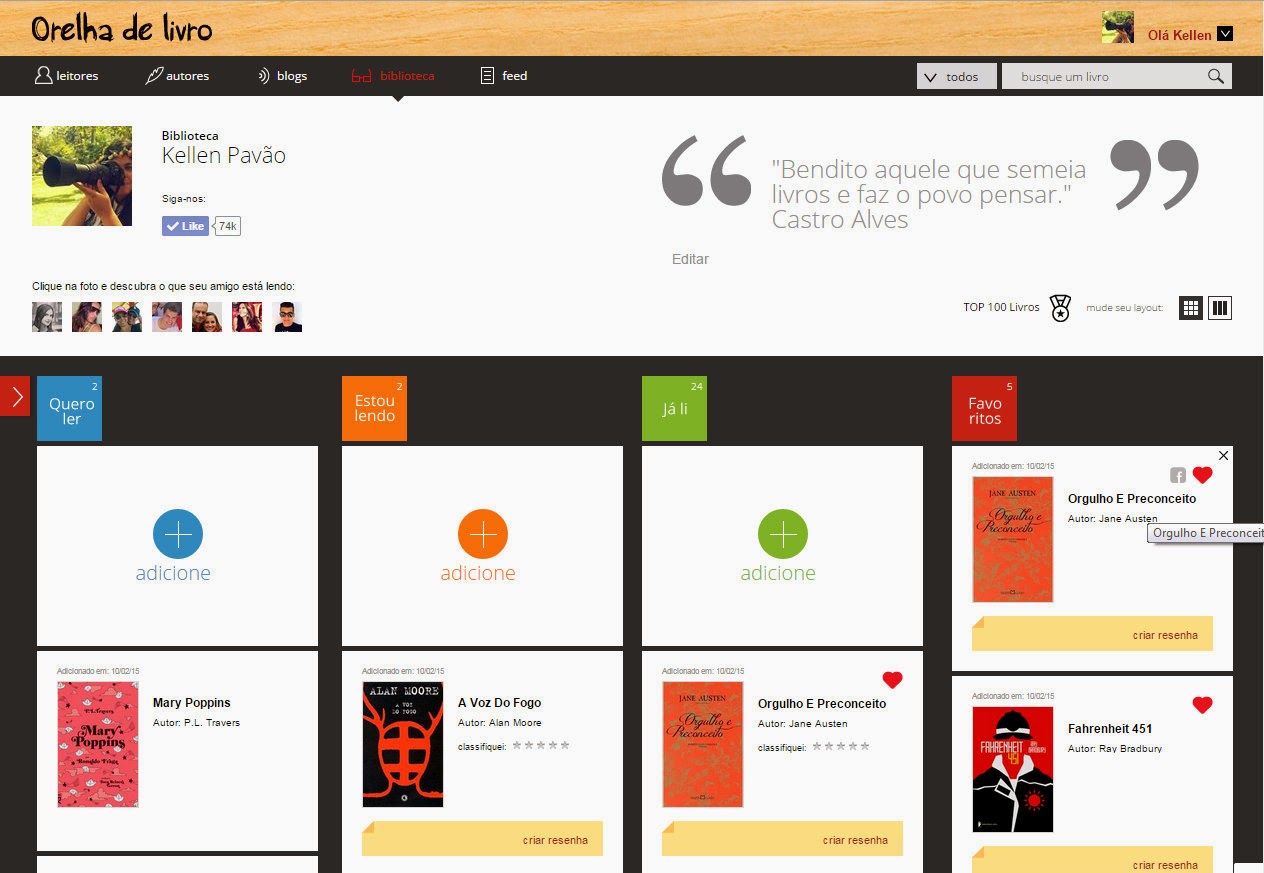Screen dimensions: 1264x873
Task: Open the TOP 100 Livros medal icon
Action: 1060,308
